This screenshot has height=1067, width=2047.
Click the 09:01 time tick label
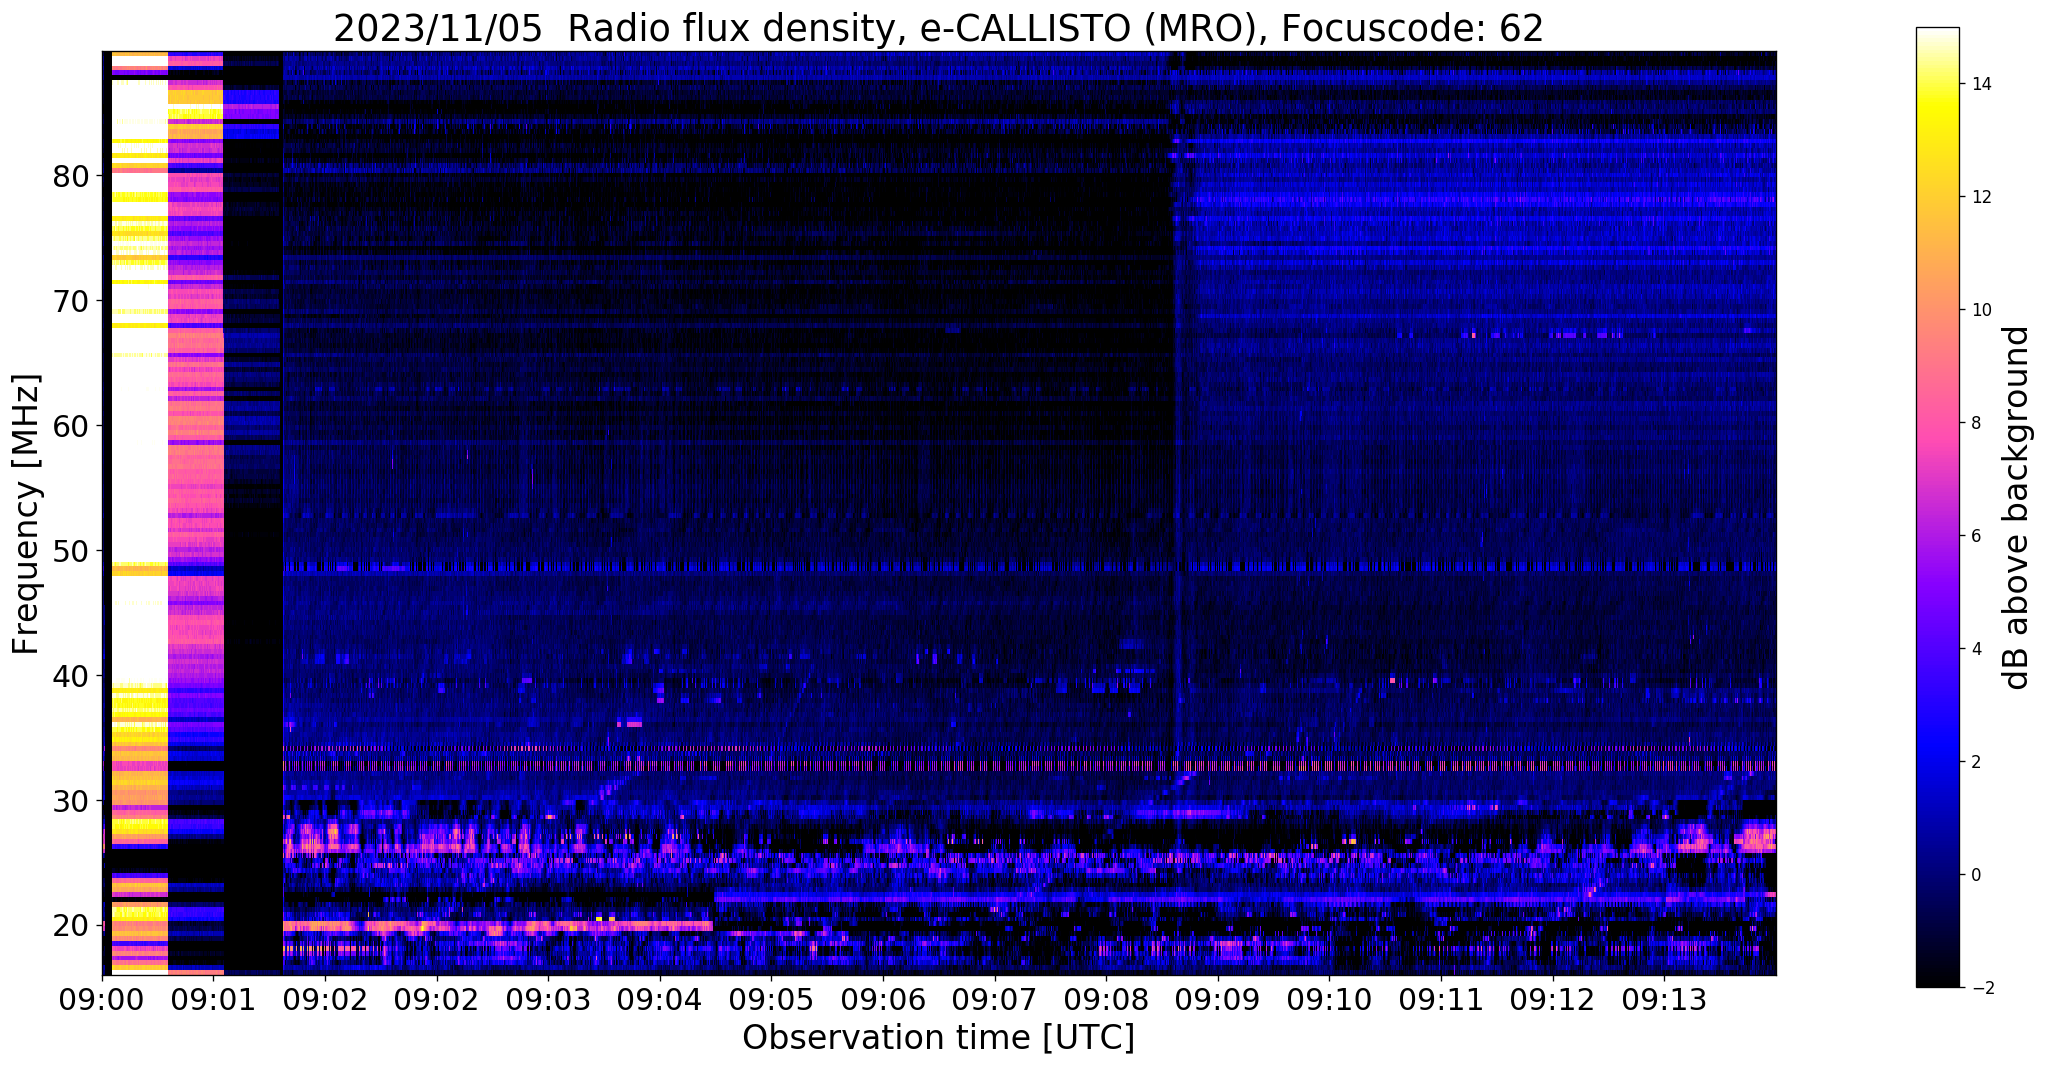pyautogui.click(x=213, y=999)
